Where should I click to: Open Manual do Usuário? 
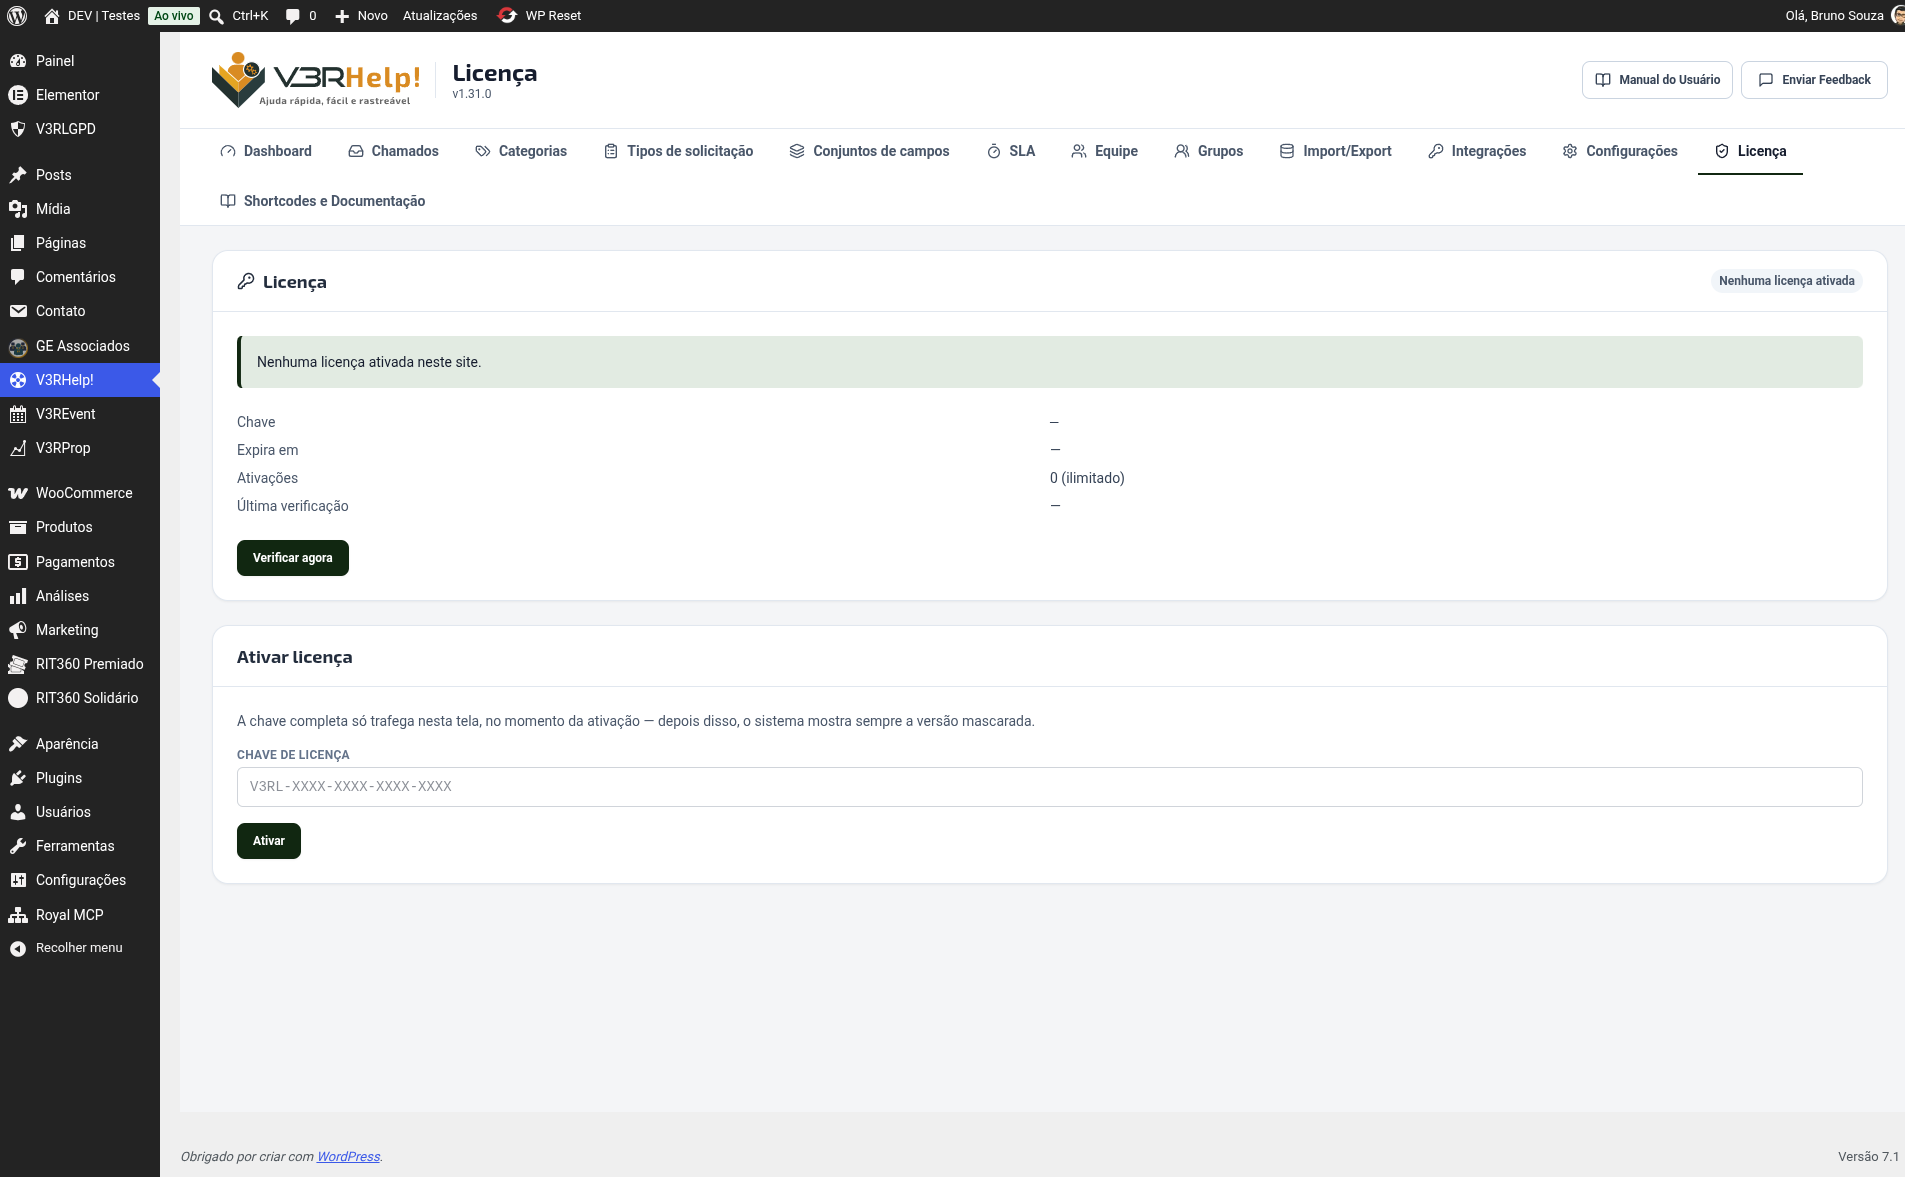point(1657,80)
